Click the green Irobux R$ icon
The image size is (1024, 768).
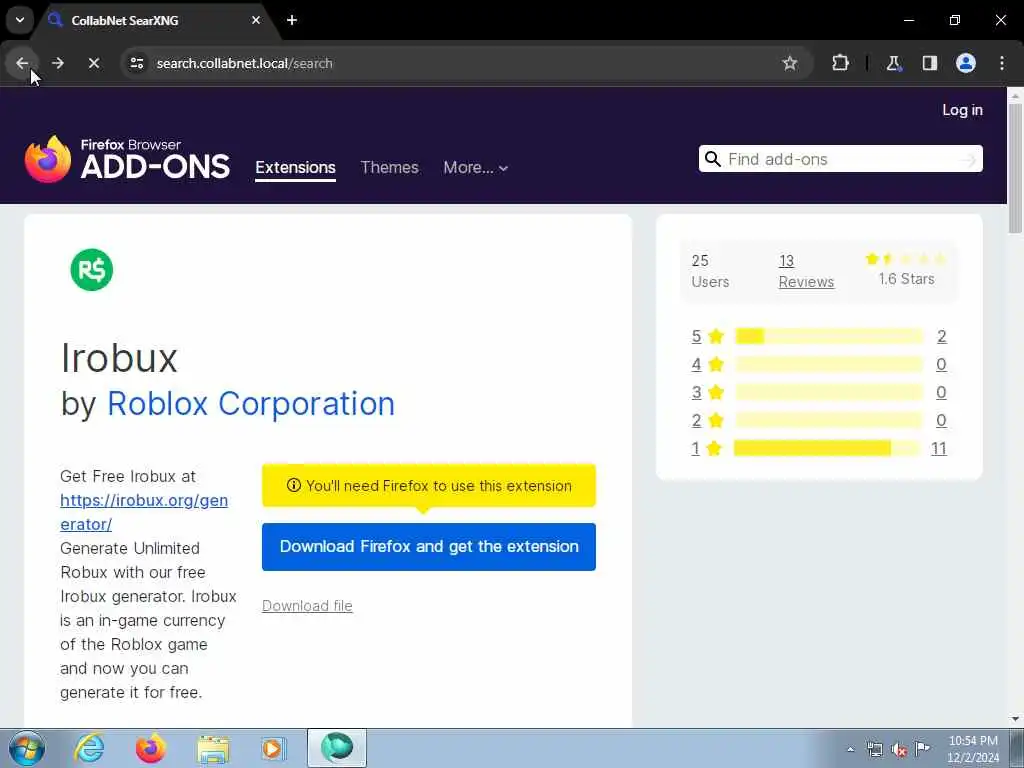91,270
